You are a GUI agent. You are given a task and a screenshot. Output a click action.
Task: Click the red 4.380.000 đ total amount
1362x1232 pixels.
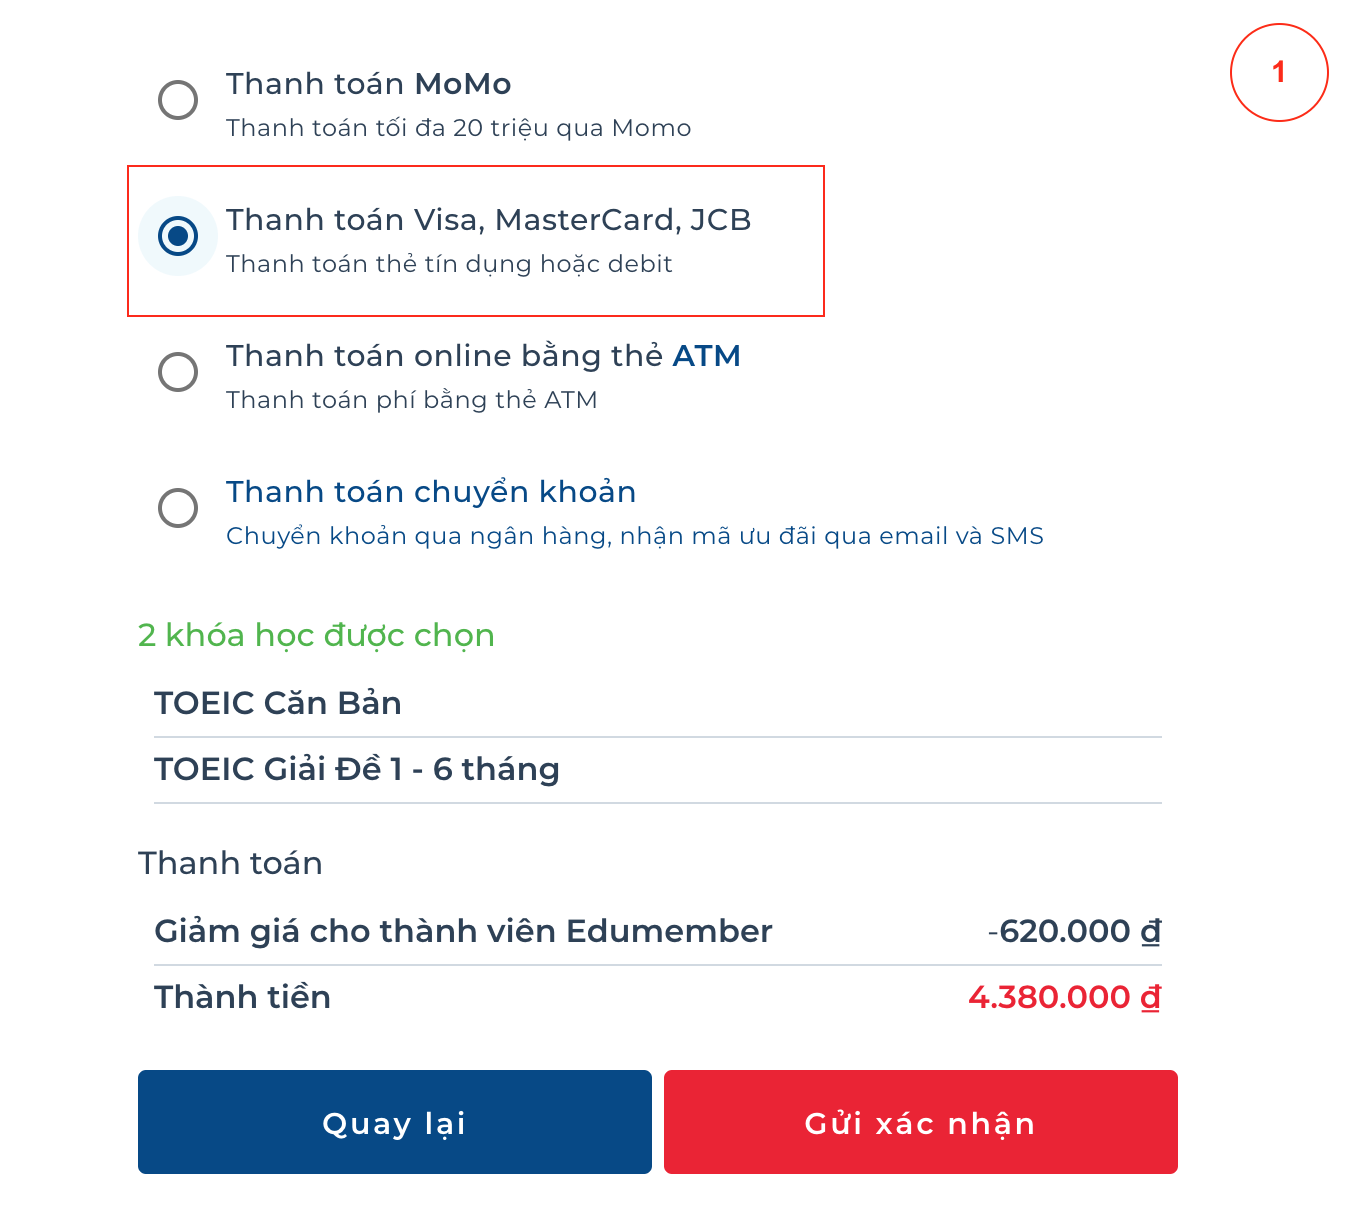(x=1064, y=997)
